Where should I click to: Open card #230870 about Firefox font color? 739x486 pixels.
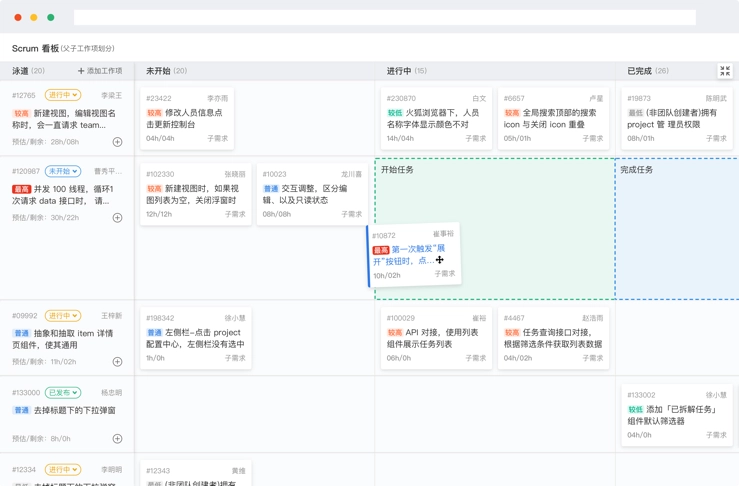[436, 118]
